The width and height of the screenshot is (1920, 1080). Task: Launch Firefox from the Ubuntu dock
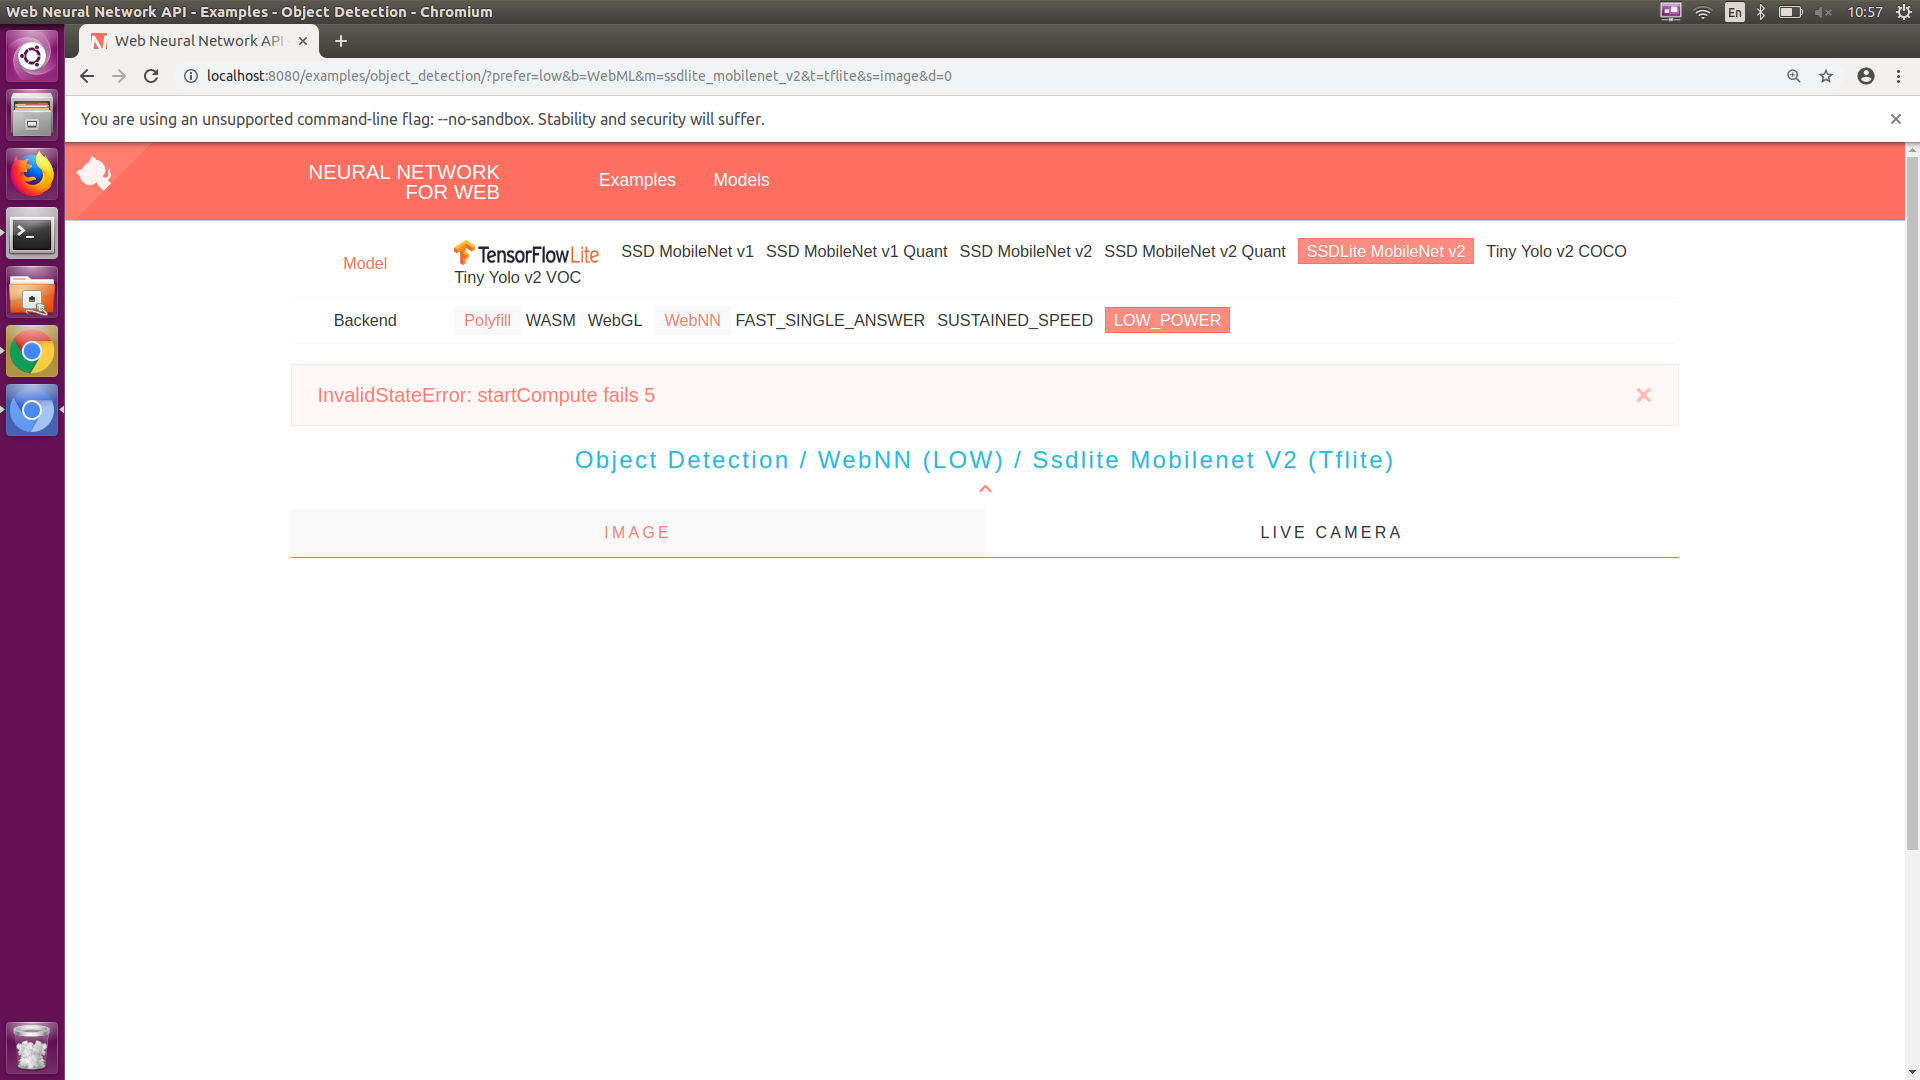coord(32,173)
